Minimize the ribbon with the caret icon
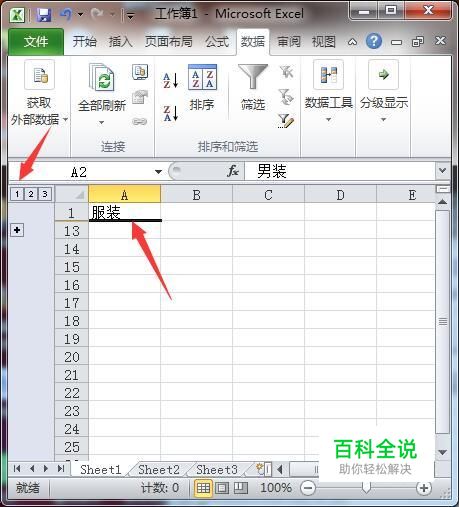Viewport: 459px width, 507px height. pyautogui.click(x=352, y=42)
